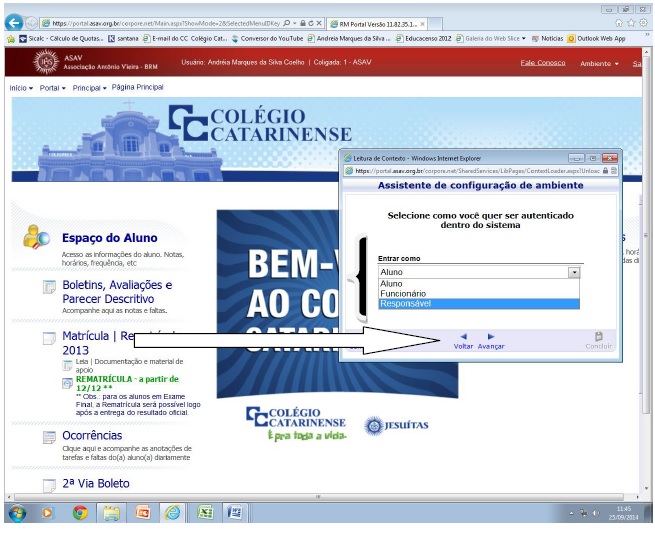655x535 pixels.
Task: Click the add-to-favorites-bar star icon
Action: [x=11, y=38]
